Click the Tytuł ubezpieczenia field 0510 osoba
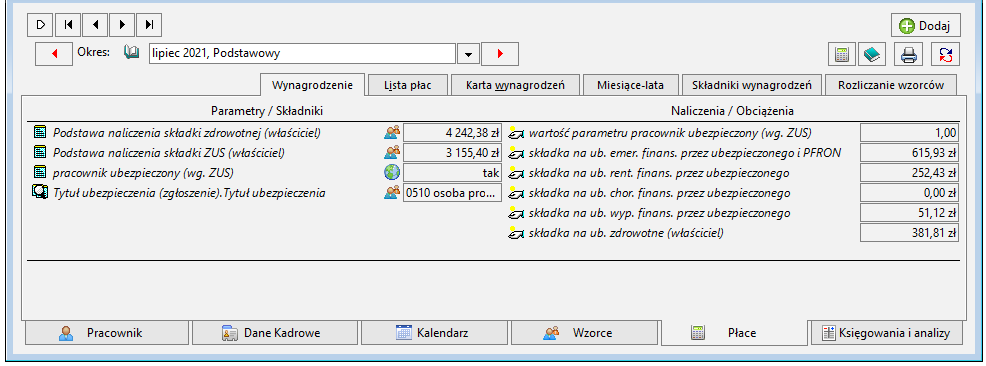This screenshot has width=986, height=366. coord(452,193)
